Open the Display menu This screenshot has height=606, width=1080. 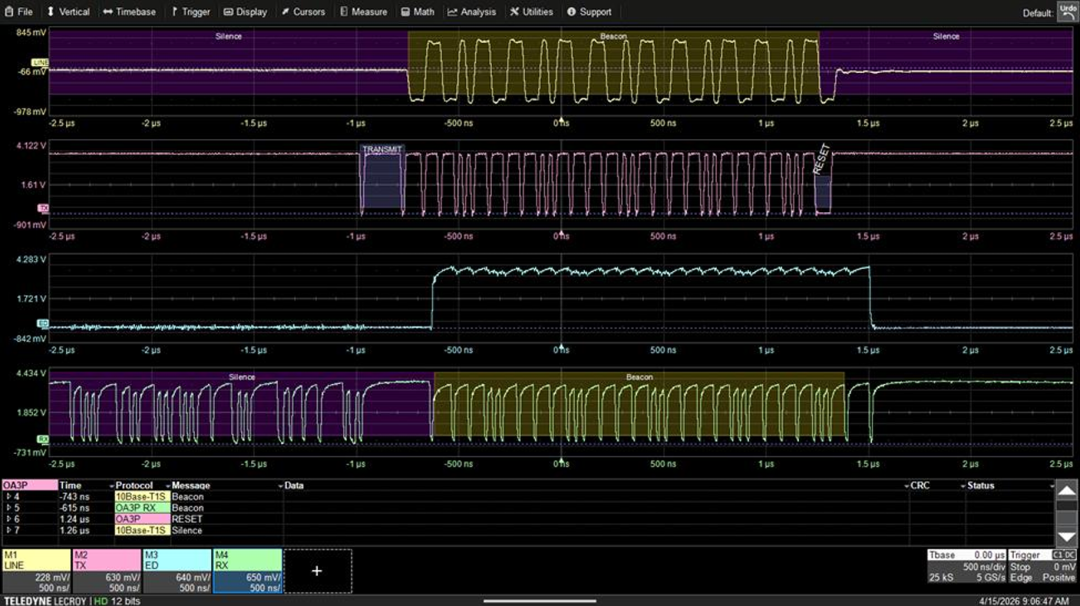click(245, 12)
